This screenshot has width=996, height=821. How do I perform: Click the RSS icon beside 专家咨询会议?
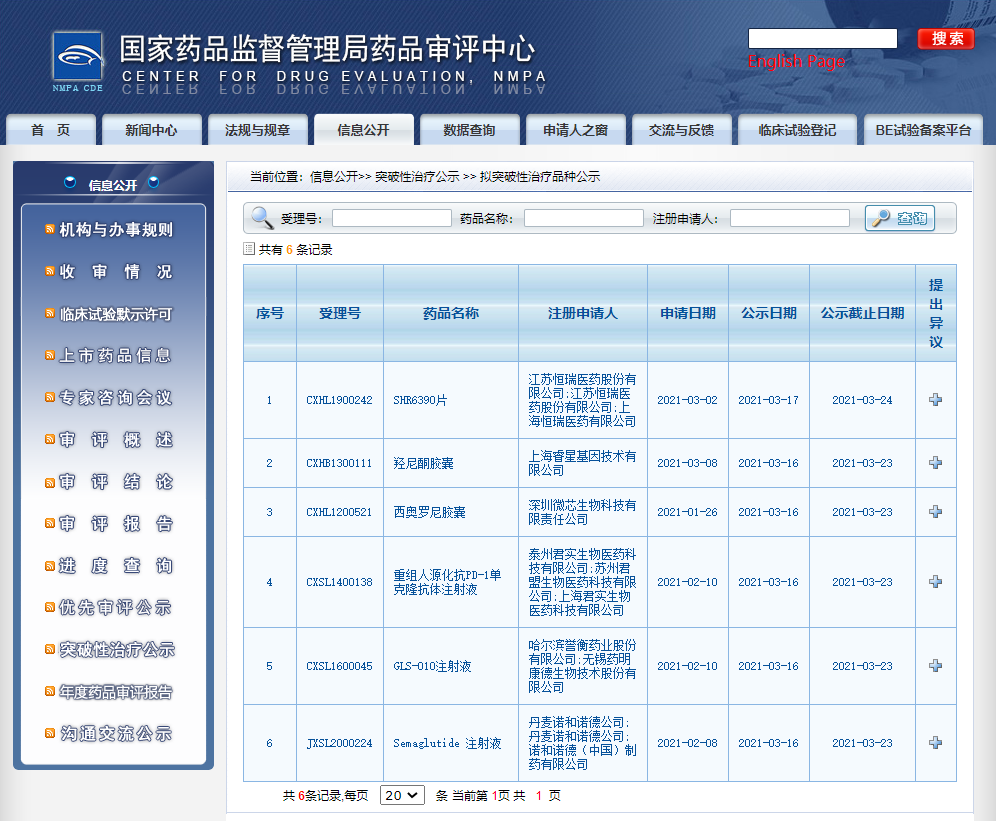pos(50,397)
